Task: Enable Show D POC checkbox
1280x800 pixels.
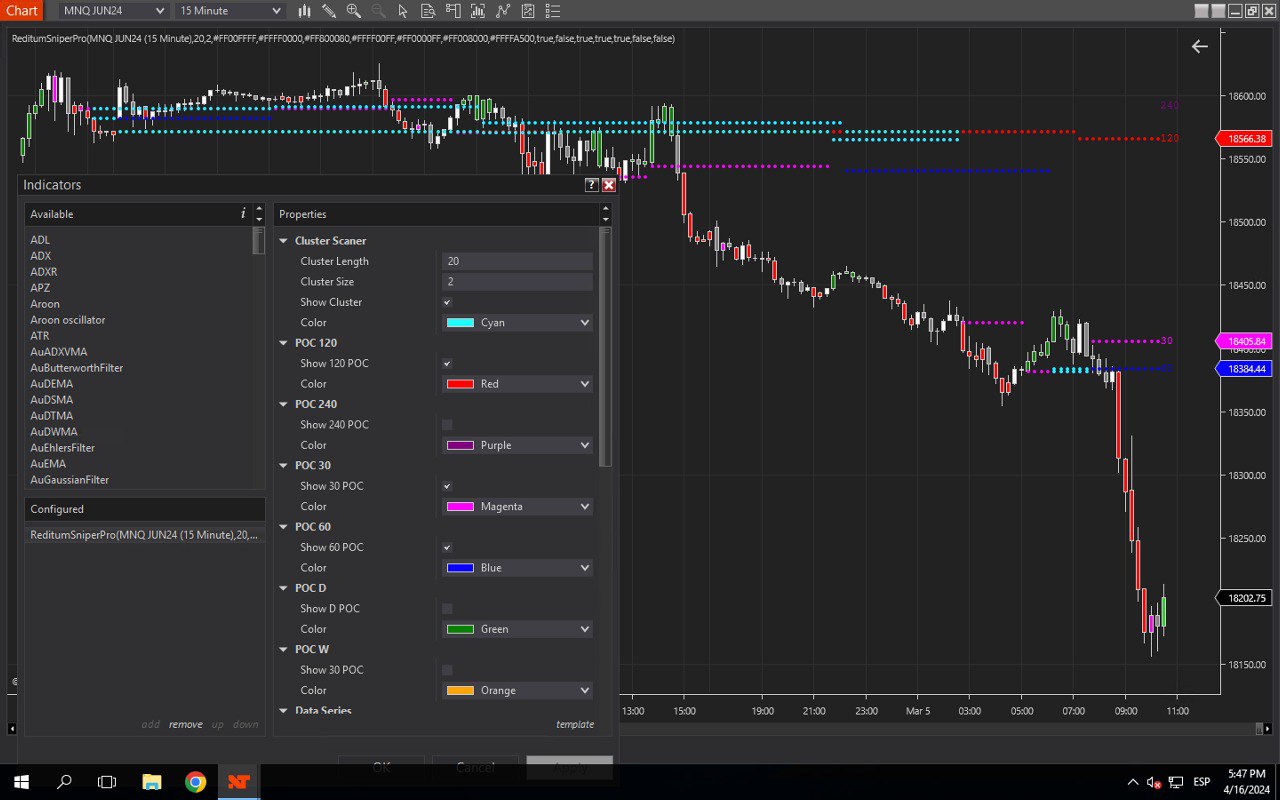Action: (447, 608)
